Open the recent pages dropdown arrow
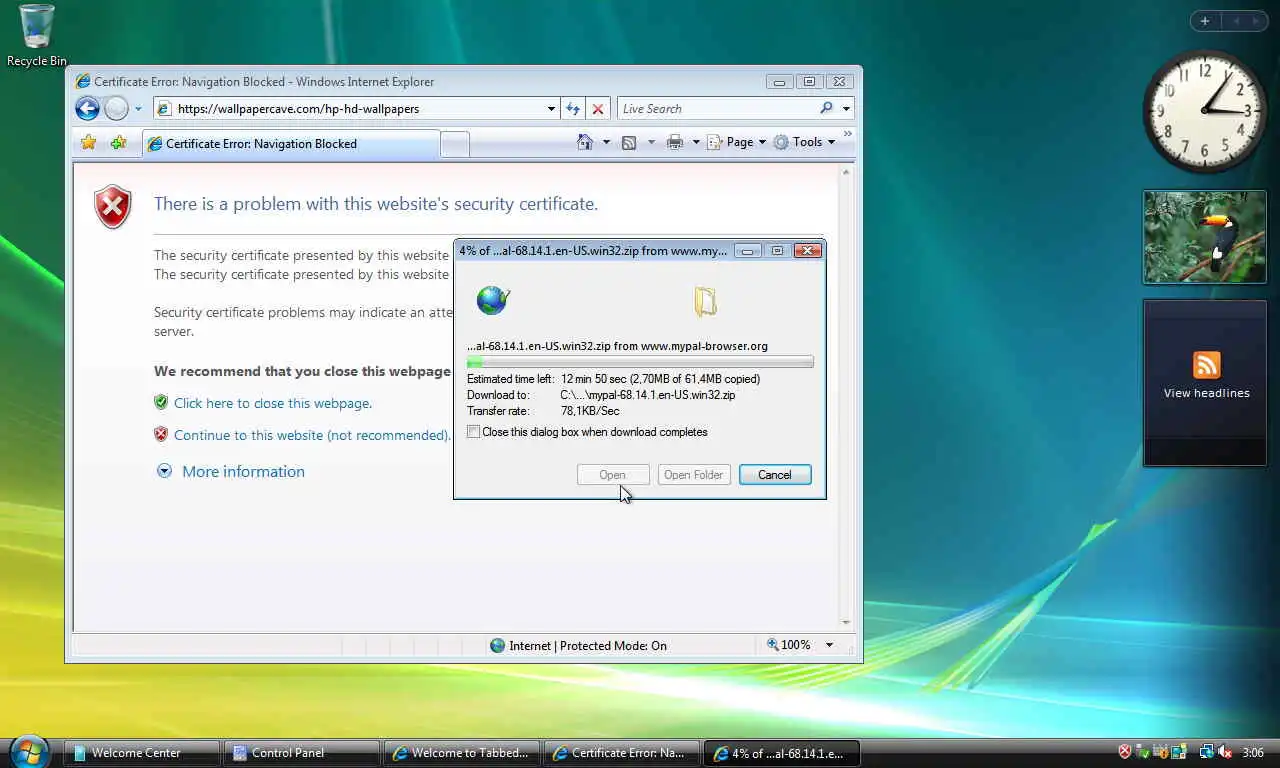The image size is (1280, 768). click(x=138, y=108)
